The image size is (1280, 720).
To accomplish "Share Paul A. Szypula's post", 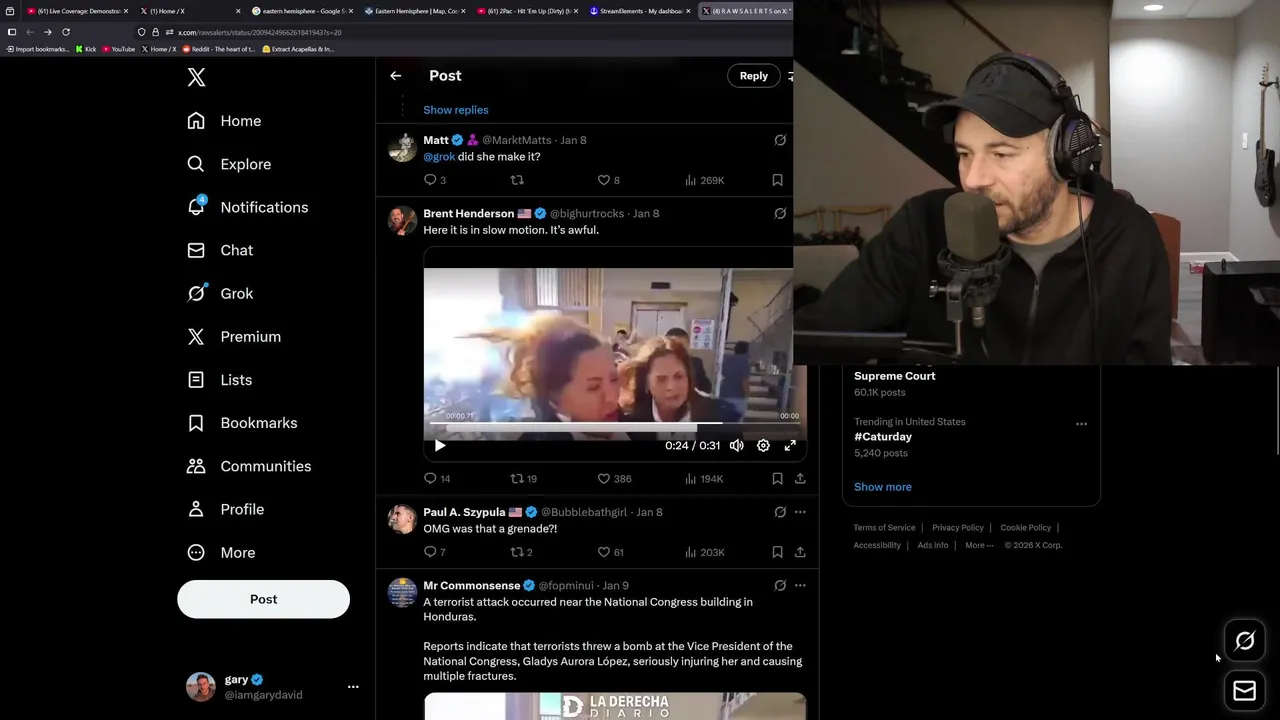I will 800,552.
